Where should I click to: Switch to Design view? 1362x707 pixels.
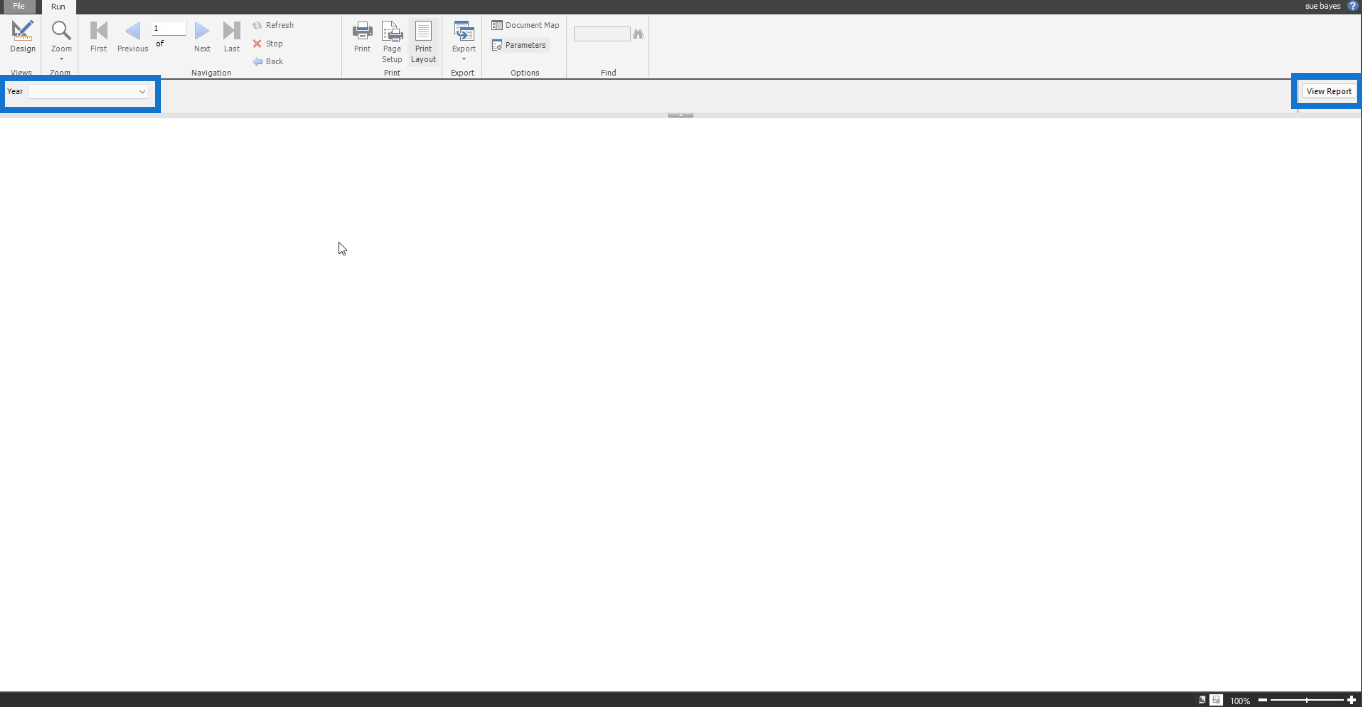tap(22, 36)
